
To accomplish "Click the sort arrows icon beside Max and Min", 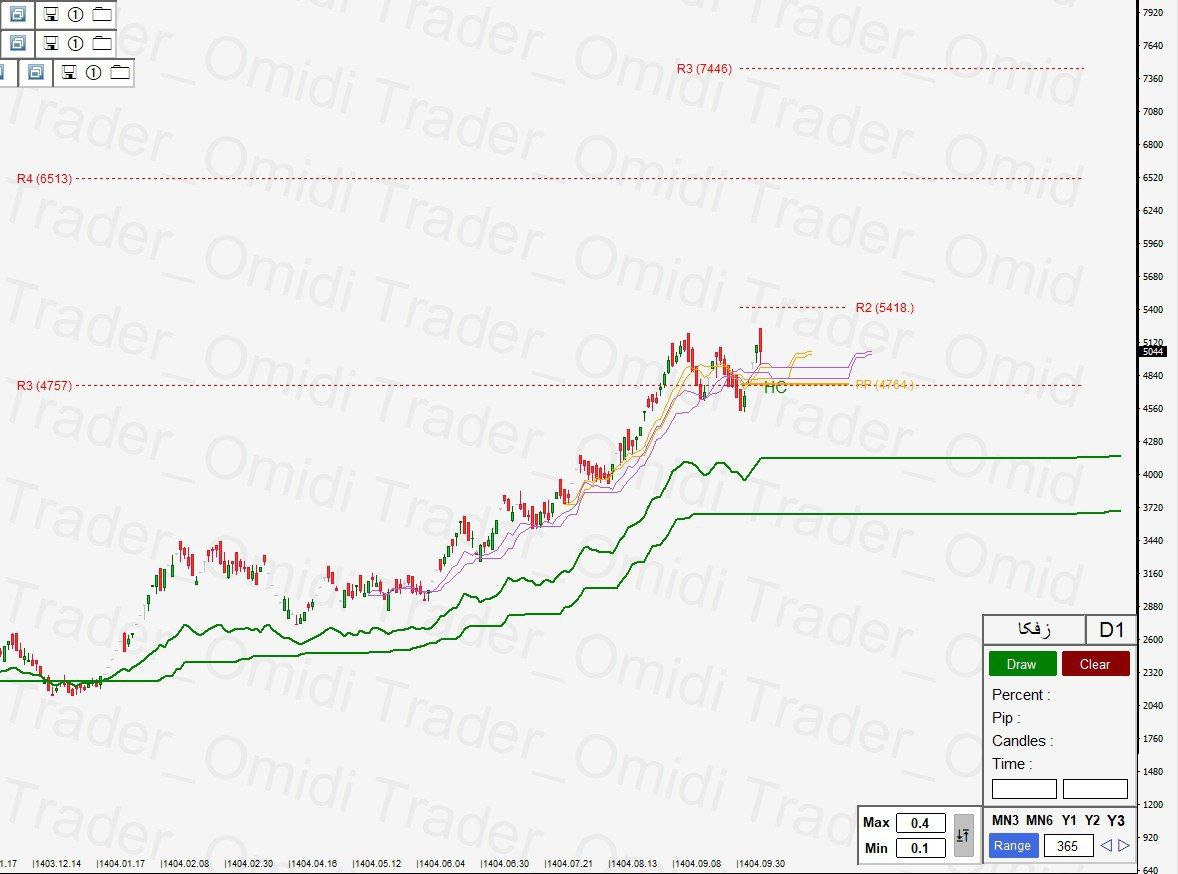I will pyautogui.click(x=963, y=835).
